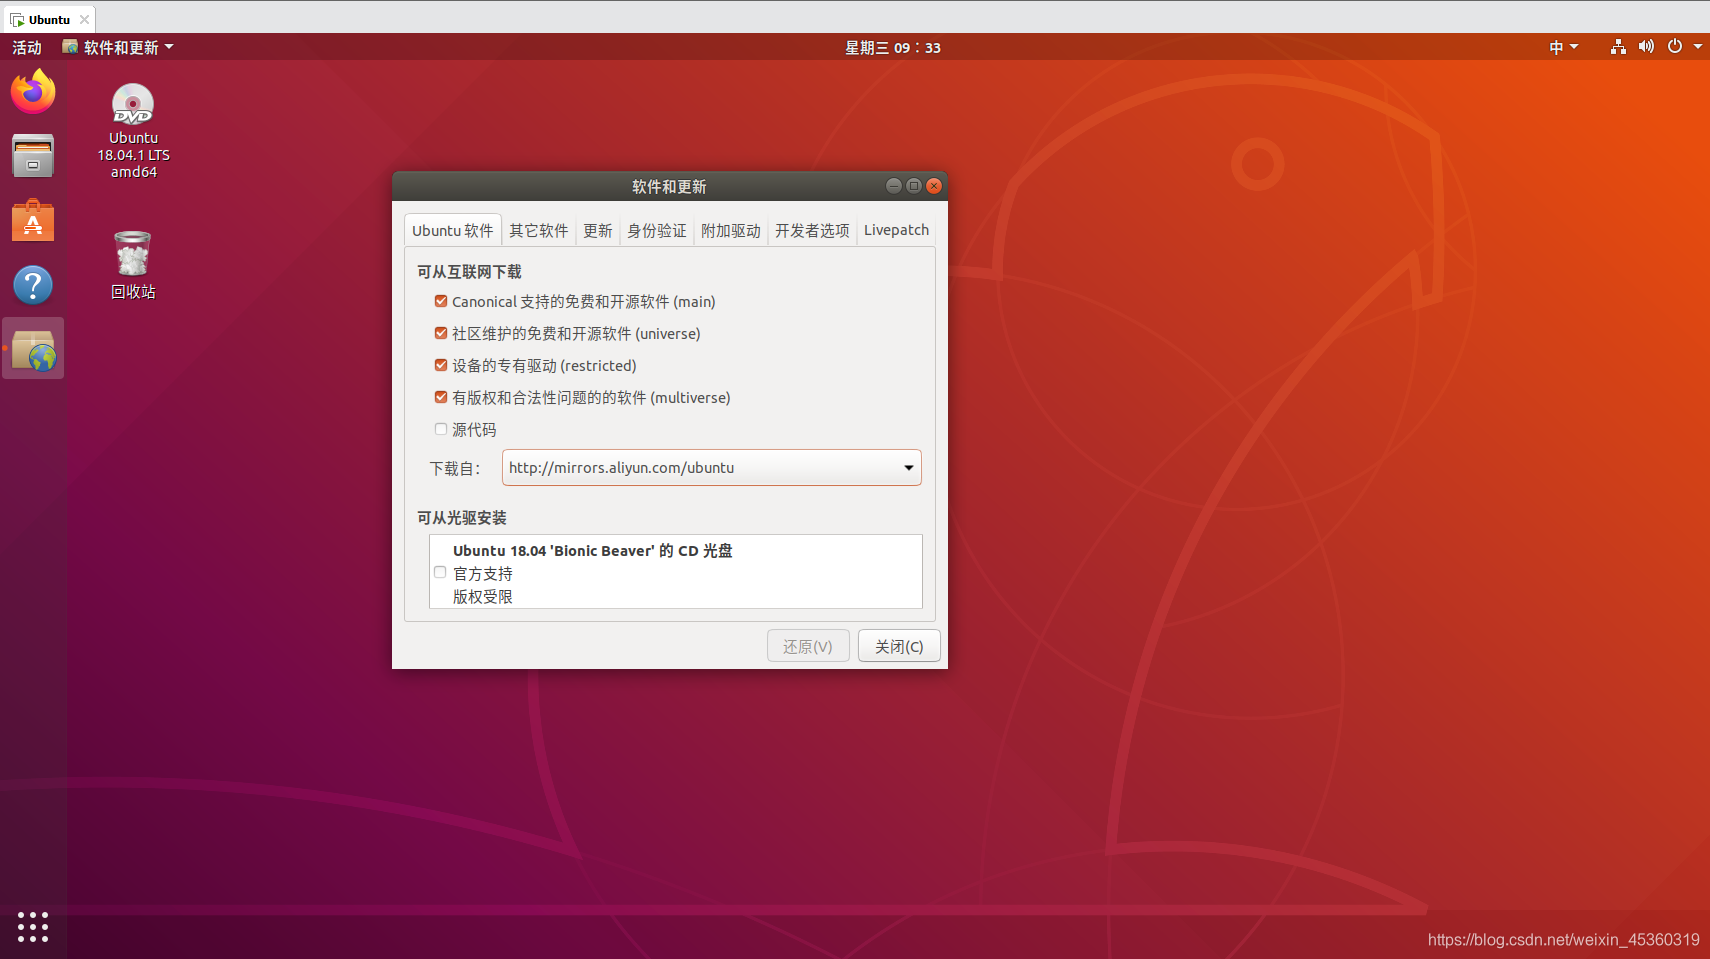Click the 可从互联网下载 heading

tap(470, 272)
